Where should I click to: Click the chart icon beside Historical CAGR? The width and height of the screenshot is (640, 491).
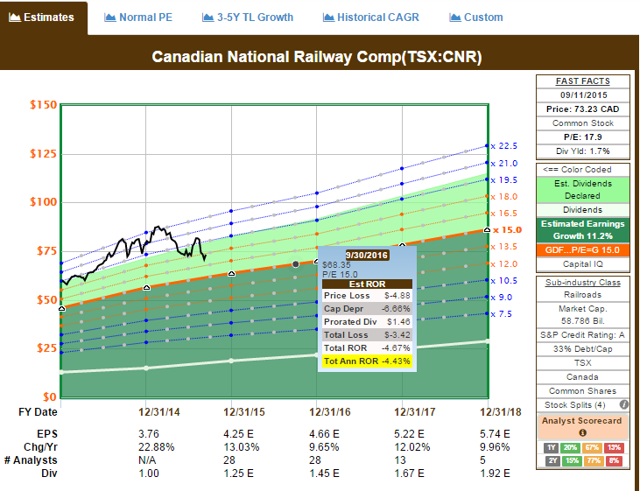(x=328, y=18)
